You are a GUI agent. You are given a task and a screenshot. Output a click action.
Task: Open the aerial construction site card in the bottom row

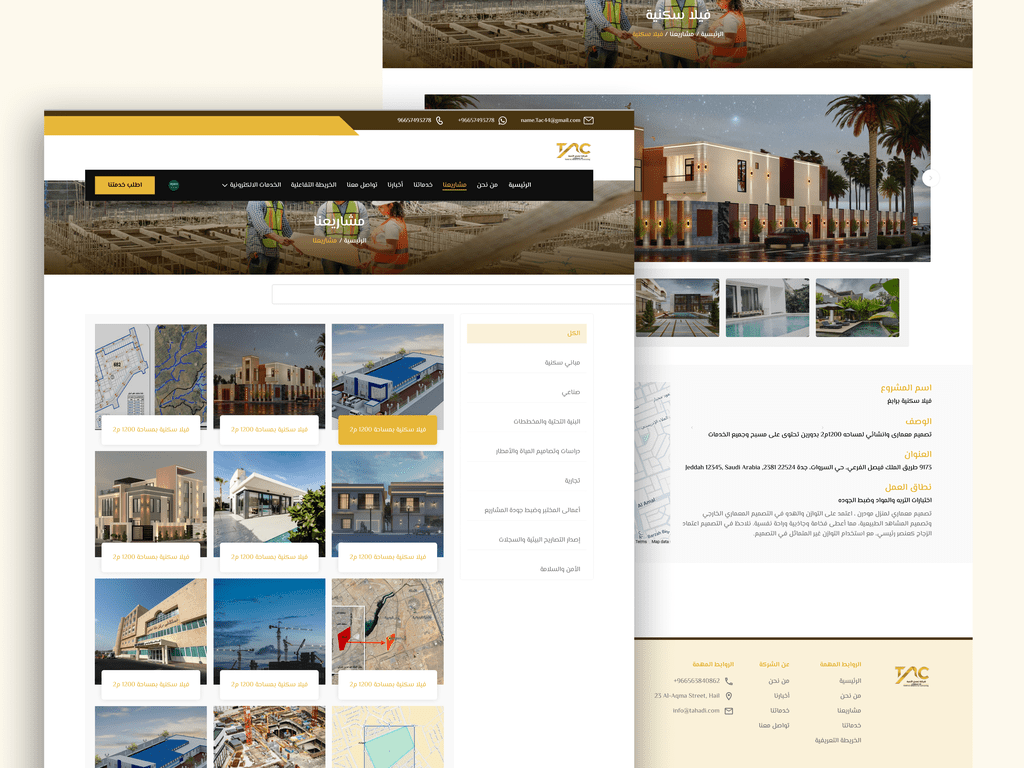(269, 737)
